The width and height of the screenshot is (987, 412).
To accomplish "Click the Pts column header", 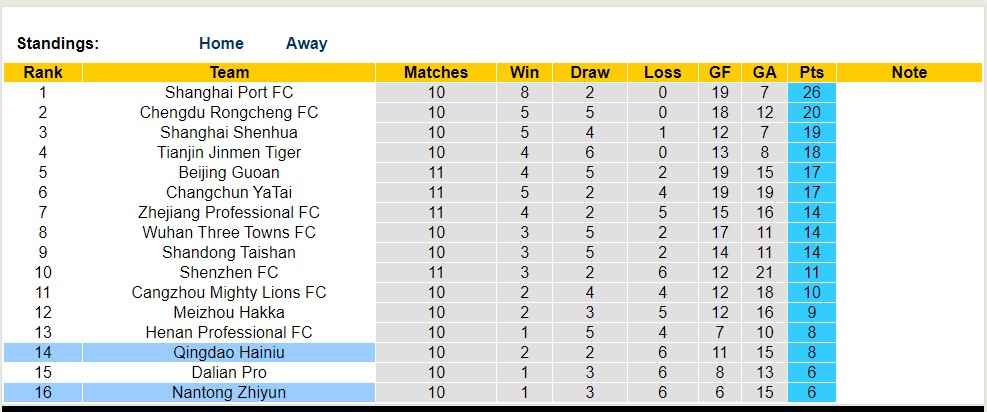I will coord(811,72).
